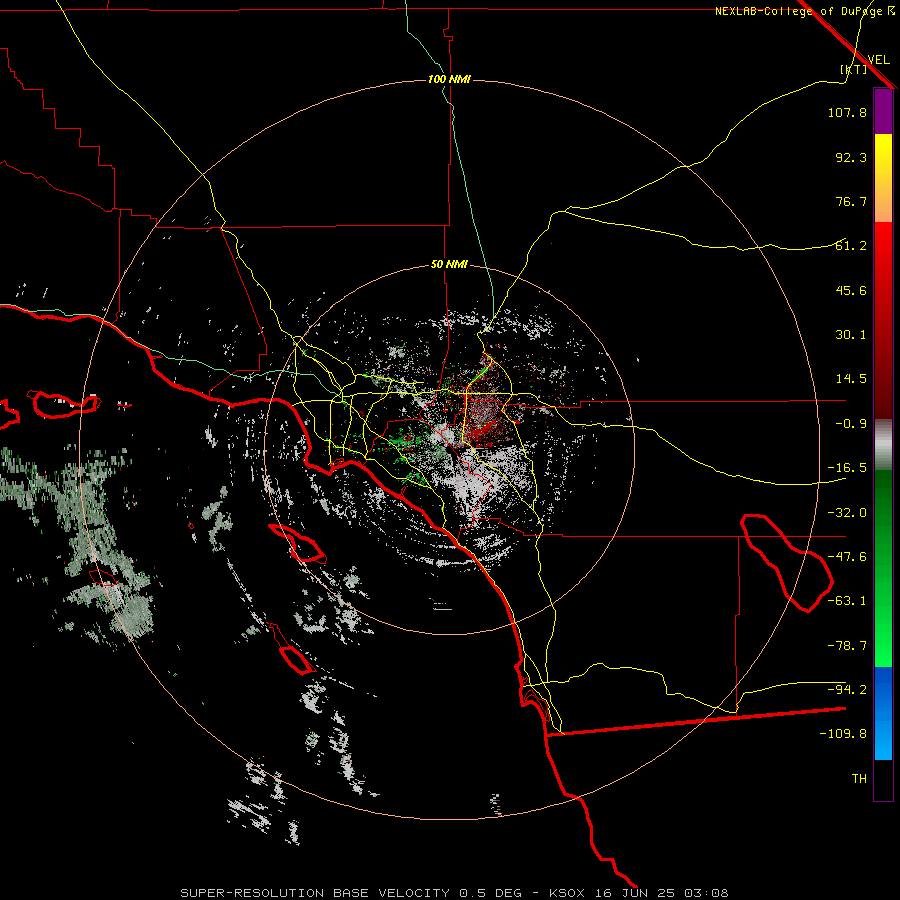
Task: Click the yellow segment of the velocity color bar
Action: pos(883,178)
